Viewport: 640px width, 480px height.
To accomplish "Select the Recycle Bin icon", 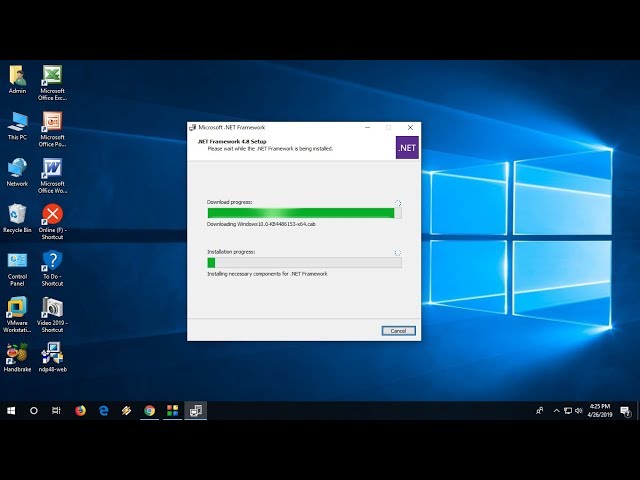I will (x=17, y=219).
